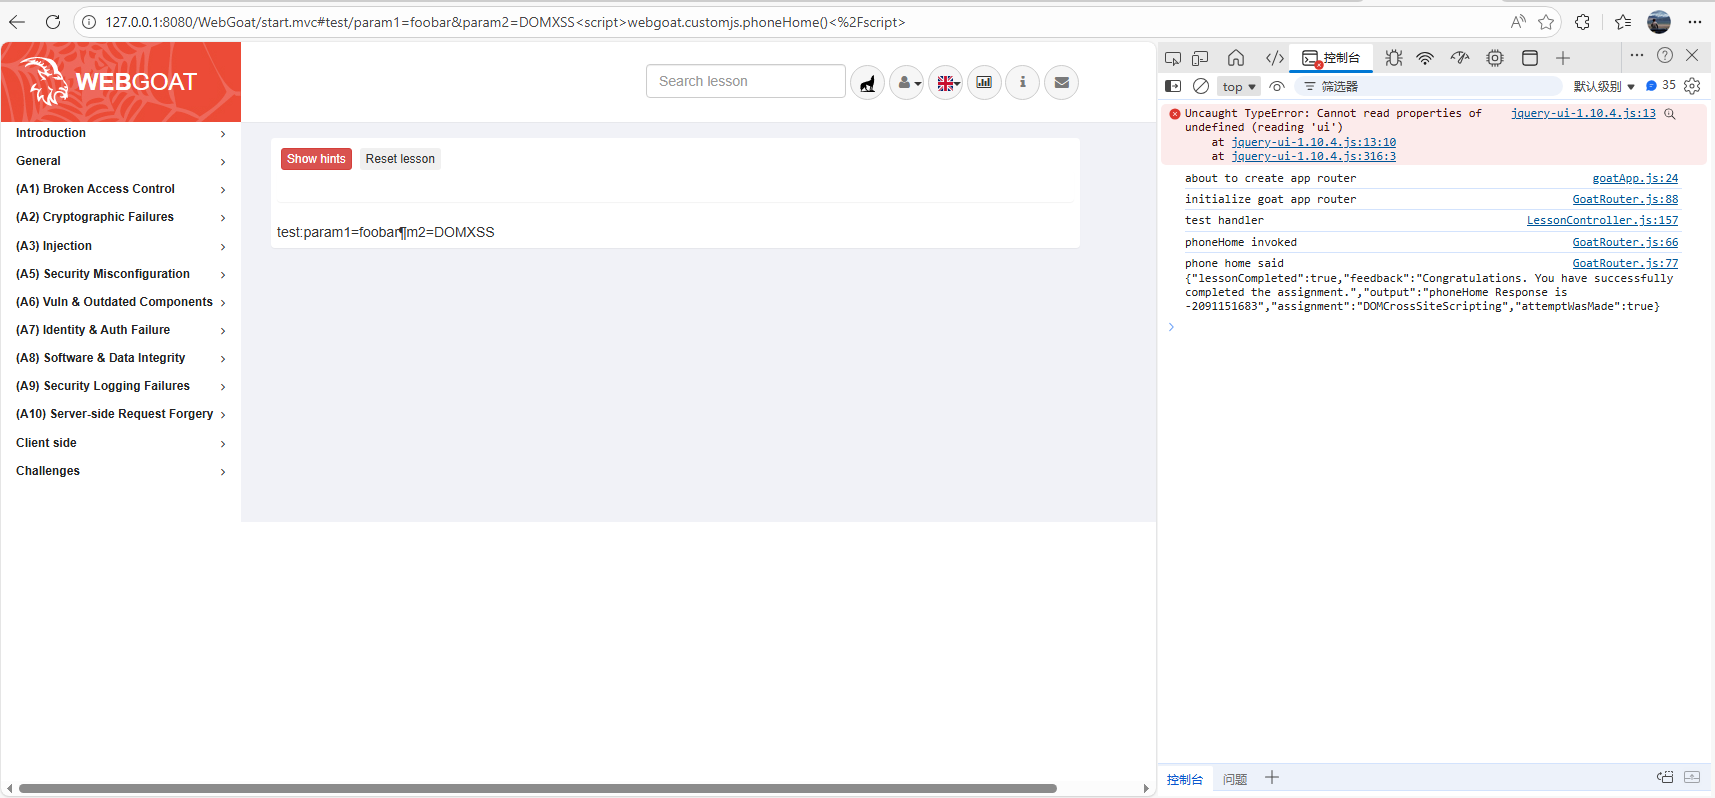Click browser back arrow
The height and width of the screenshot is (798, 1715).
[18, 22]
